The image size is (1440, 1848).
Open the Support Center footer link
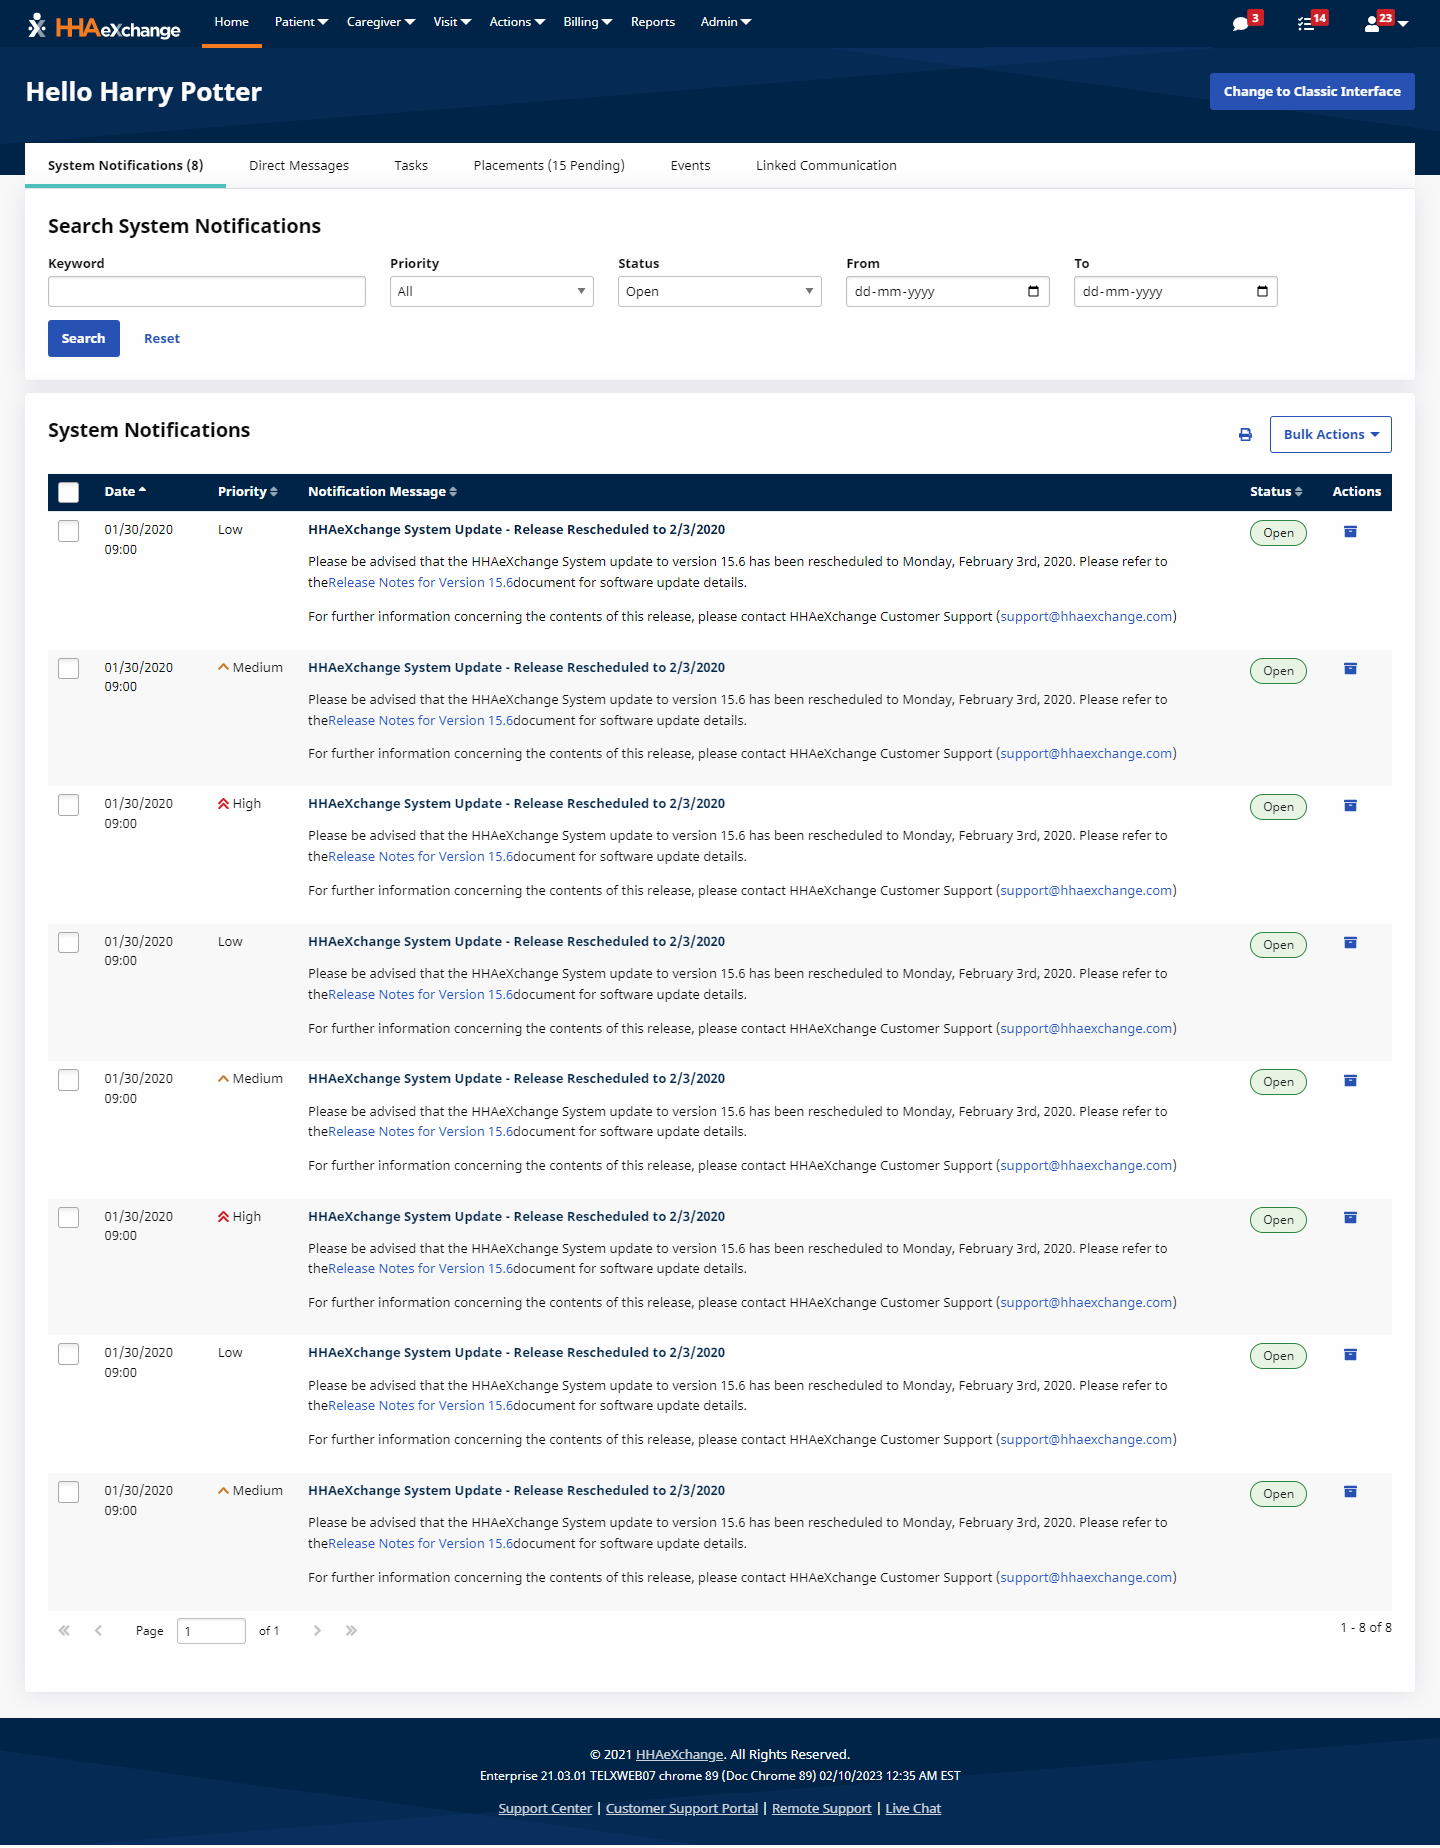[x=545, y=1808]
